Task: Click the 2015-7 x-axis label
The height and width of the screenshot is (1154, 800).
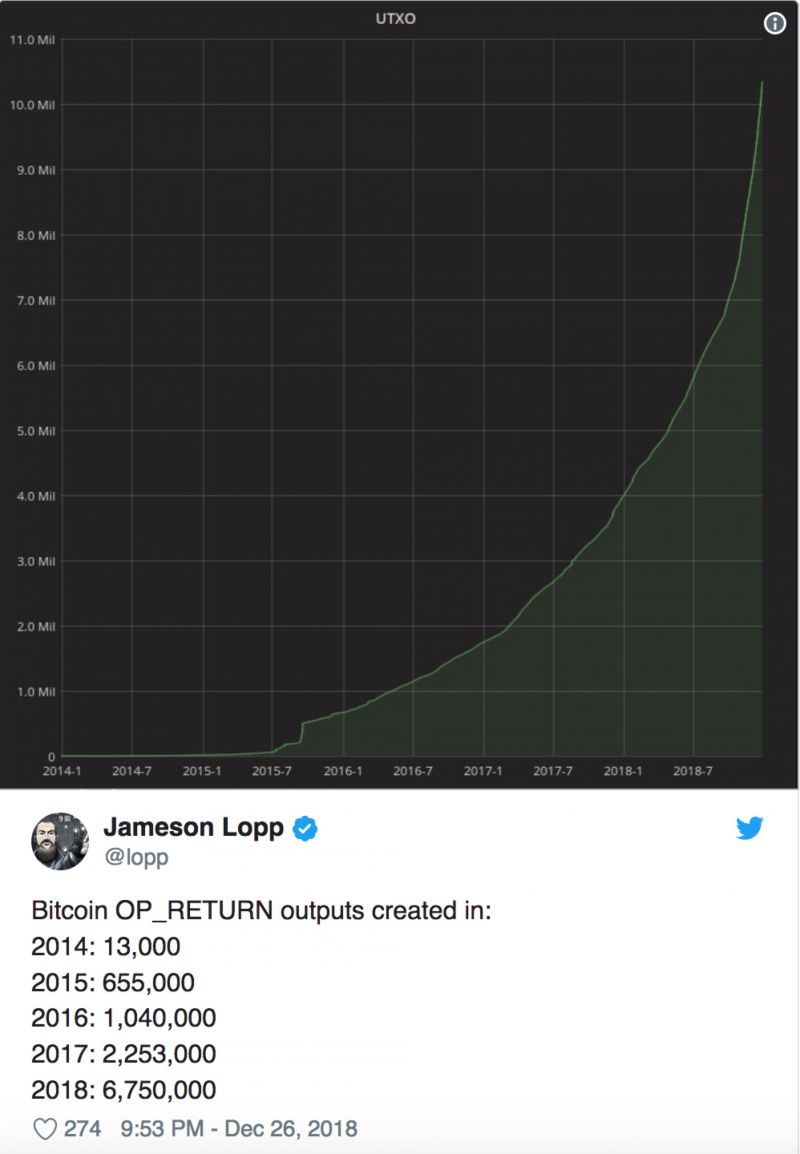Action: 272,771
